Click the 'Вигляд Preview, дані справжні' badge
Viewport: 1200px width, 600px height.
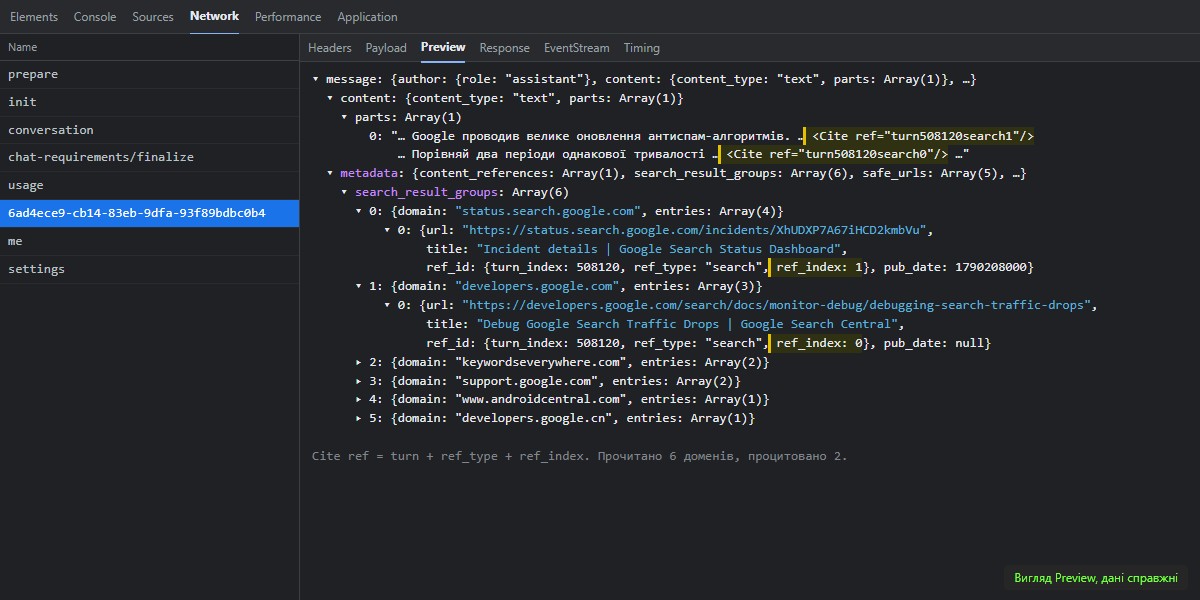click(1096, 578)
